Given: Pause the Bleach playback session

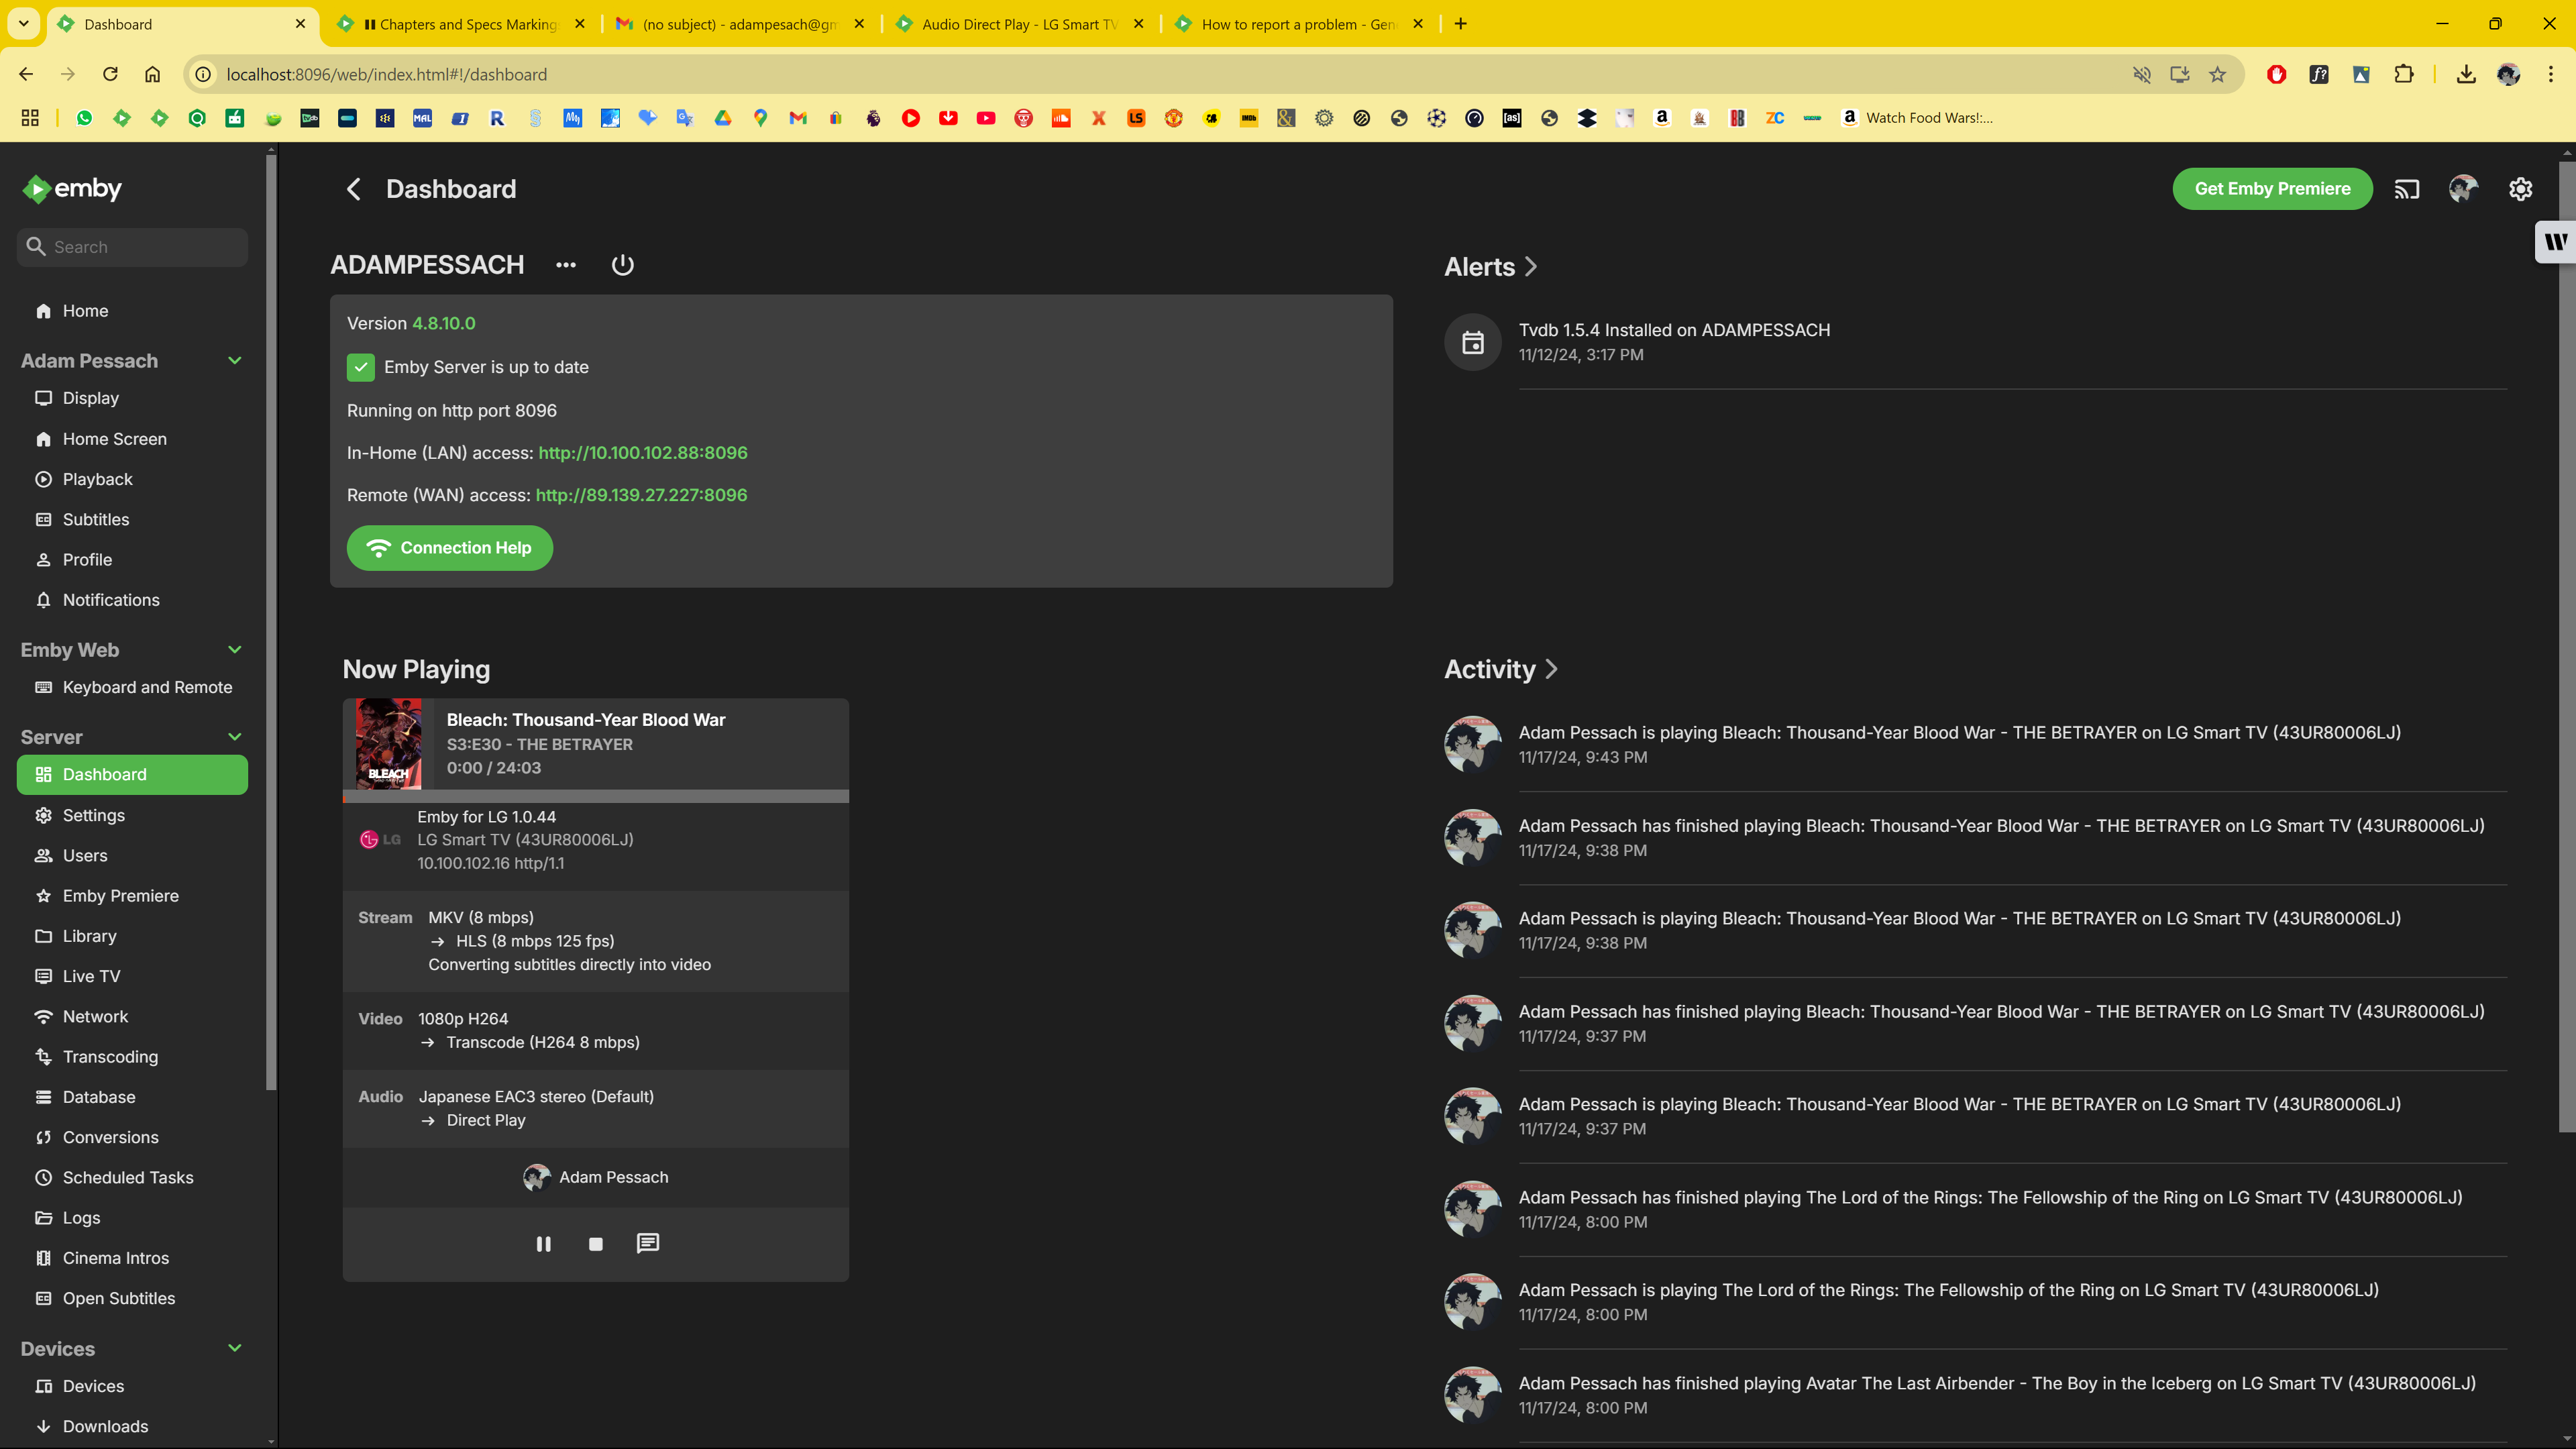Looking at the screenshot, I should pyautogui.click(x=543, y=1244).
